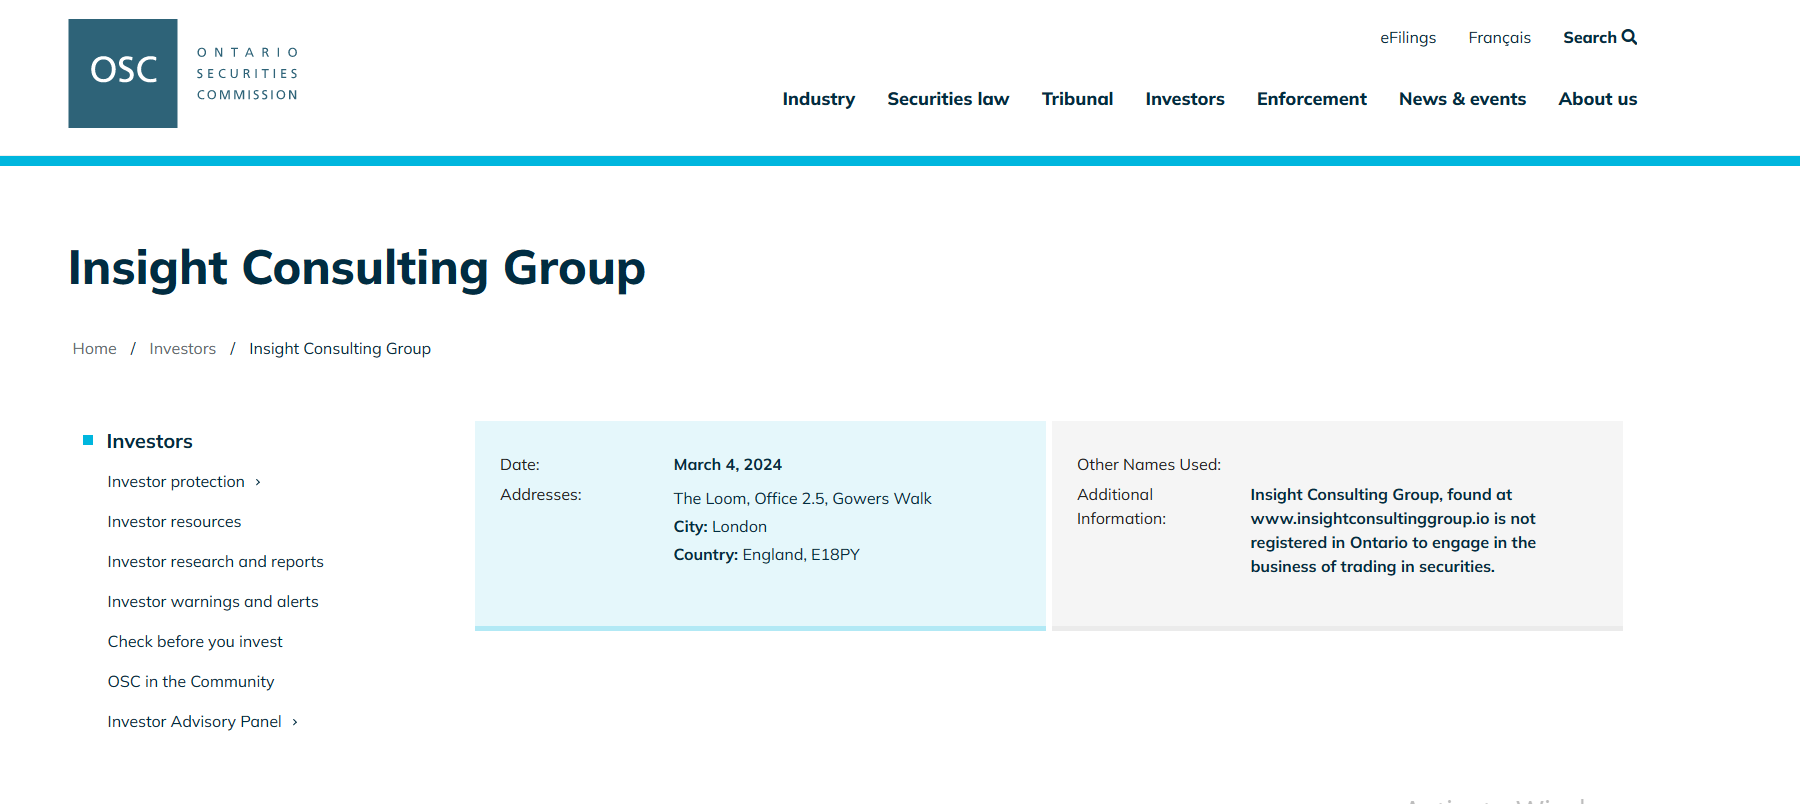Open the News & events menu
Image resolution: width=1800 pixels, height=804 pixels.
click(x=1462, y=99)
